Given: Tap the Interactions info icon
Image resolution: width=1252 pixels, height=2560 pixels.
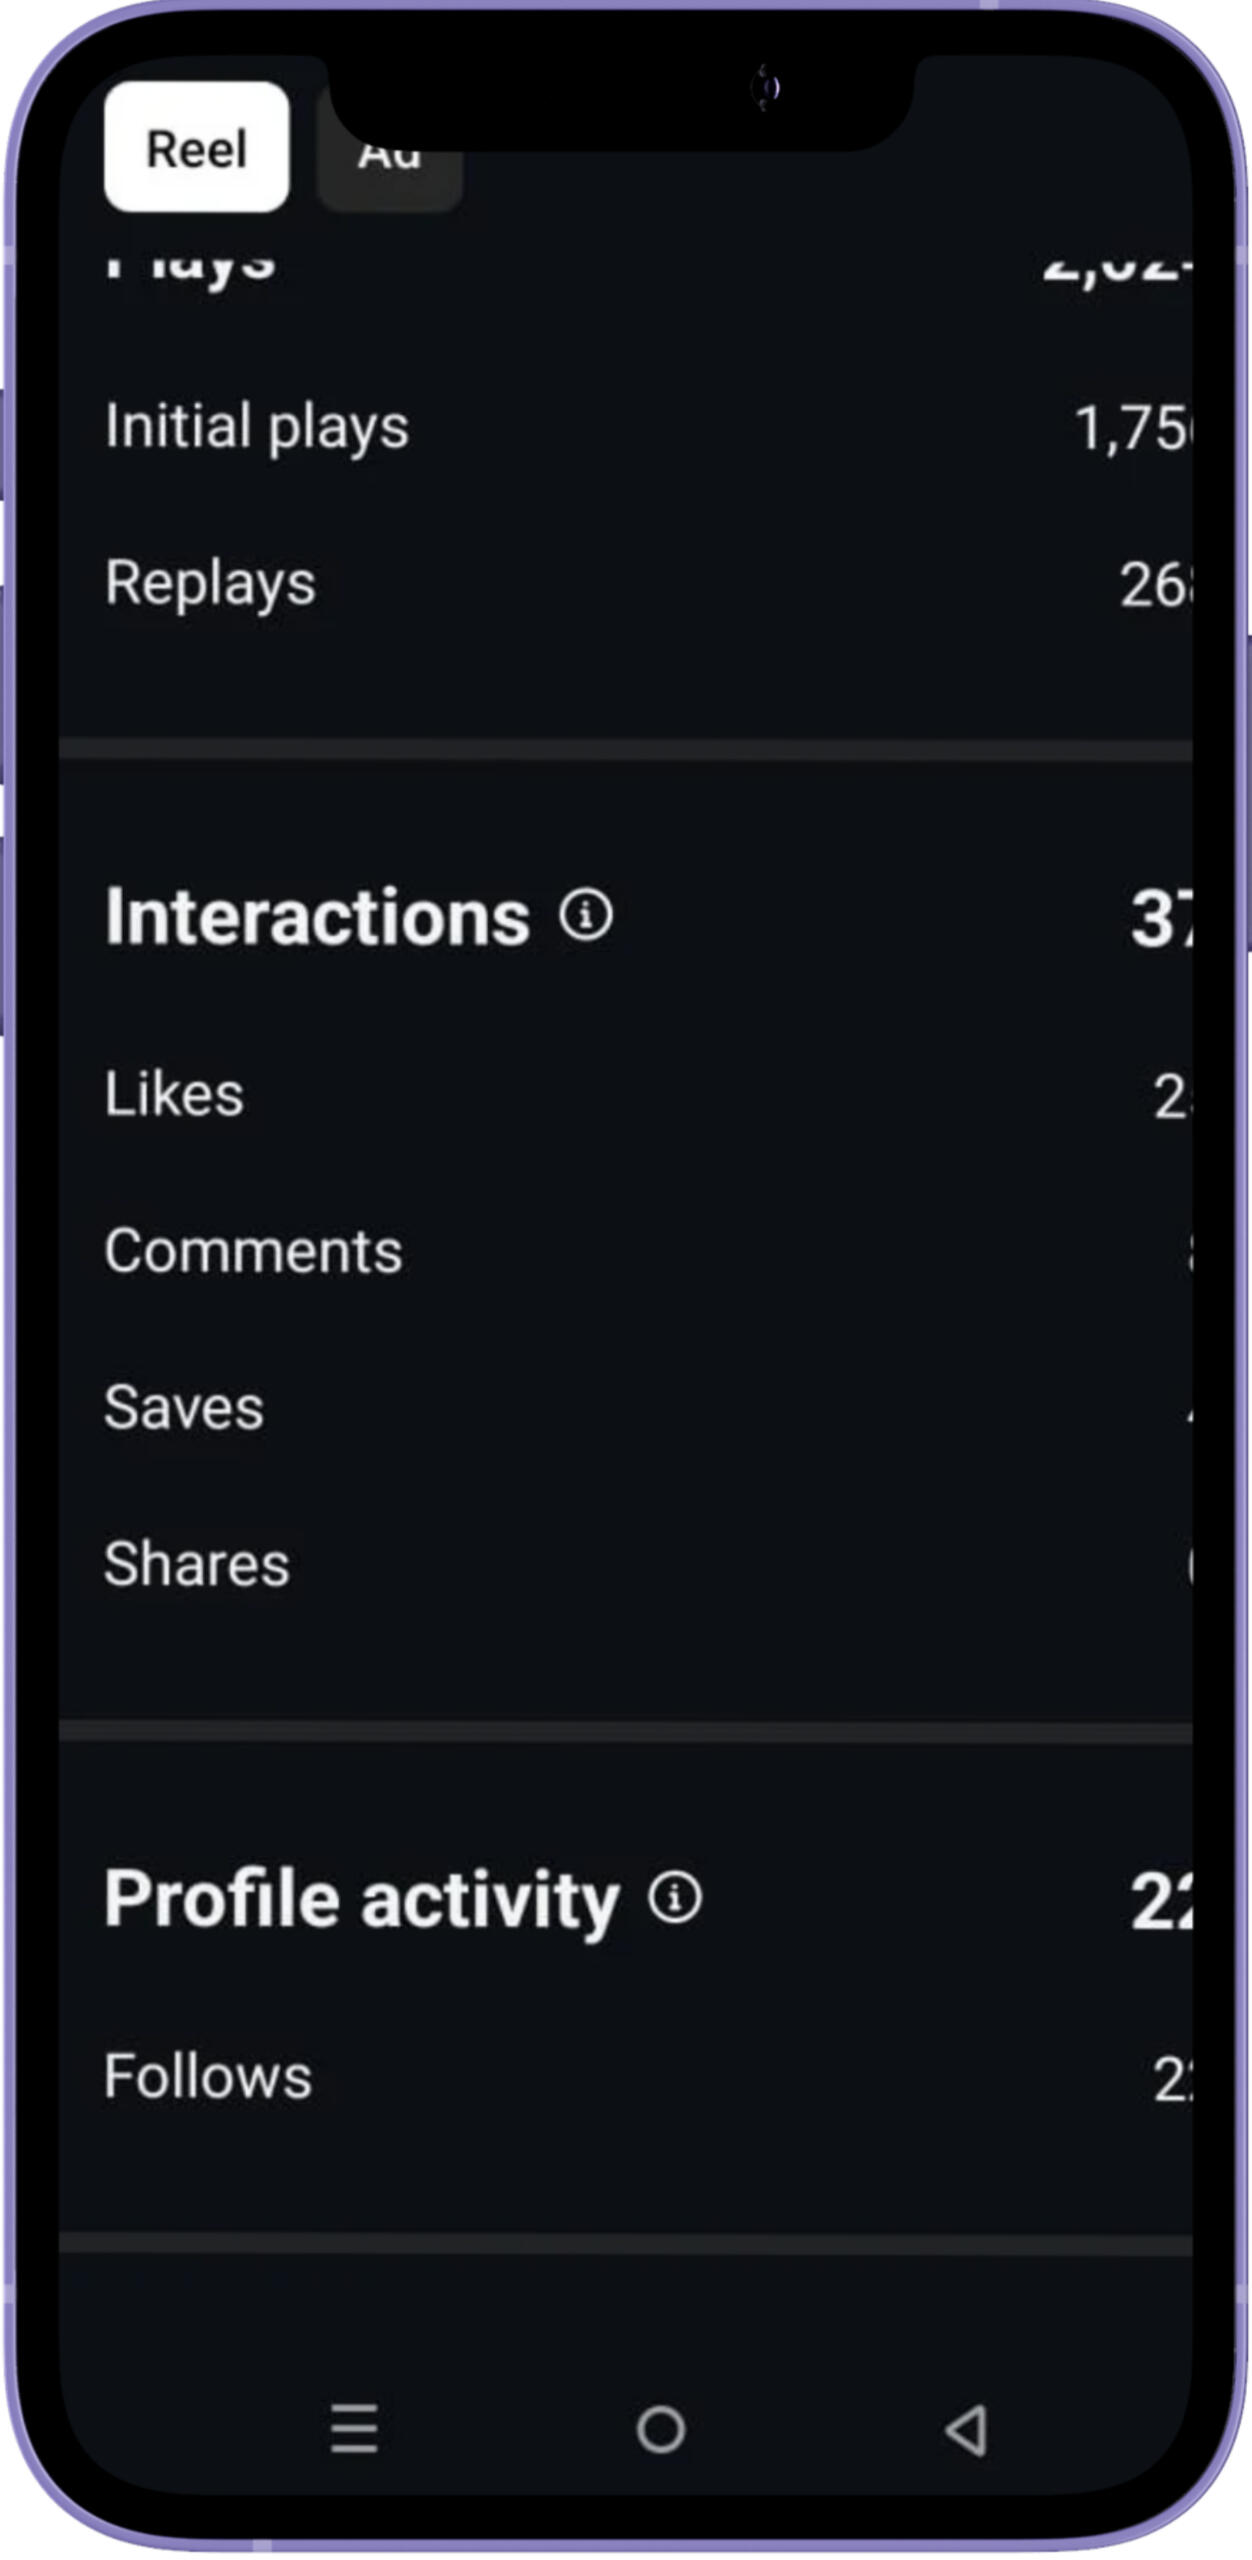Looking at the screenshot, I should point(586,914).
